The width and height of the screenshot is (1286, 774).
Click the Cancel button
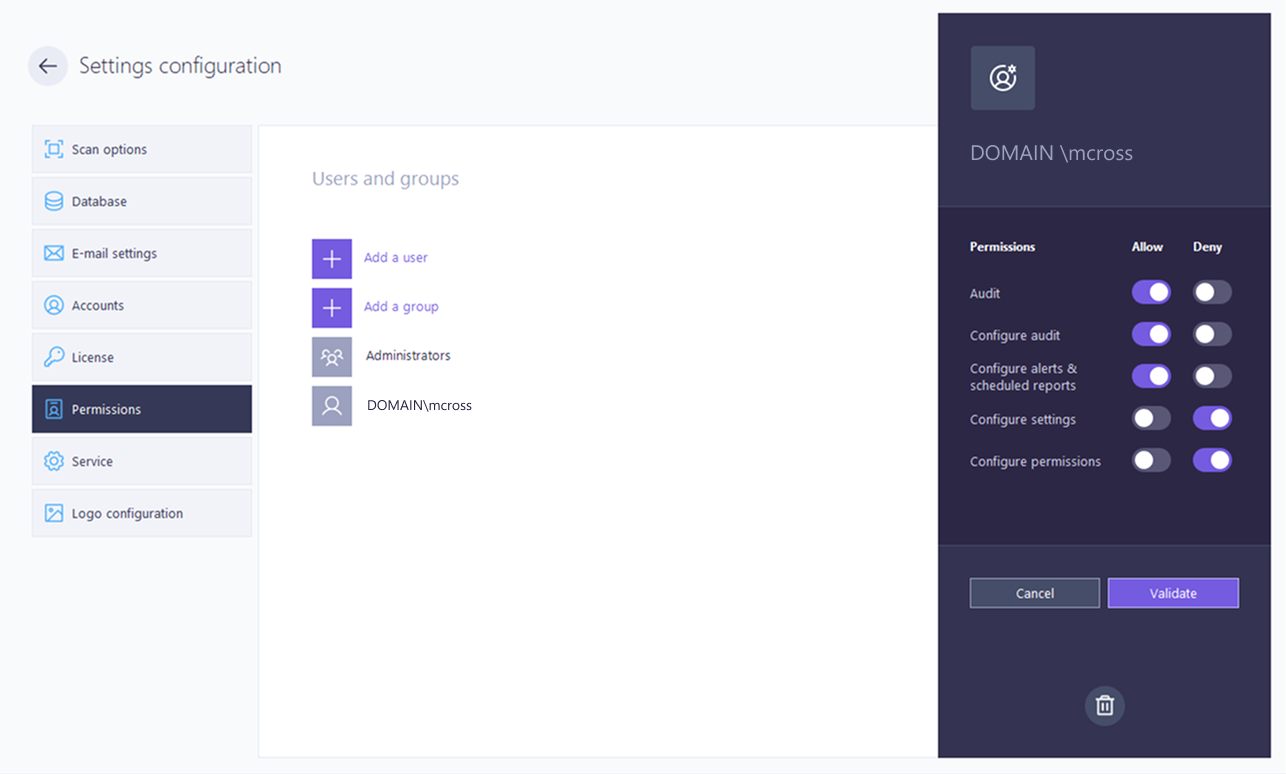point(1035,593)
